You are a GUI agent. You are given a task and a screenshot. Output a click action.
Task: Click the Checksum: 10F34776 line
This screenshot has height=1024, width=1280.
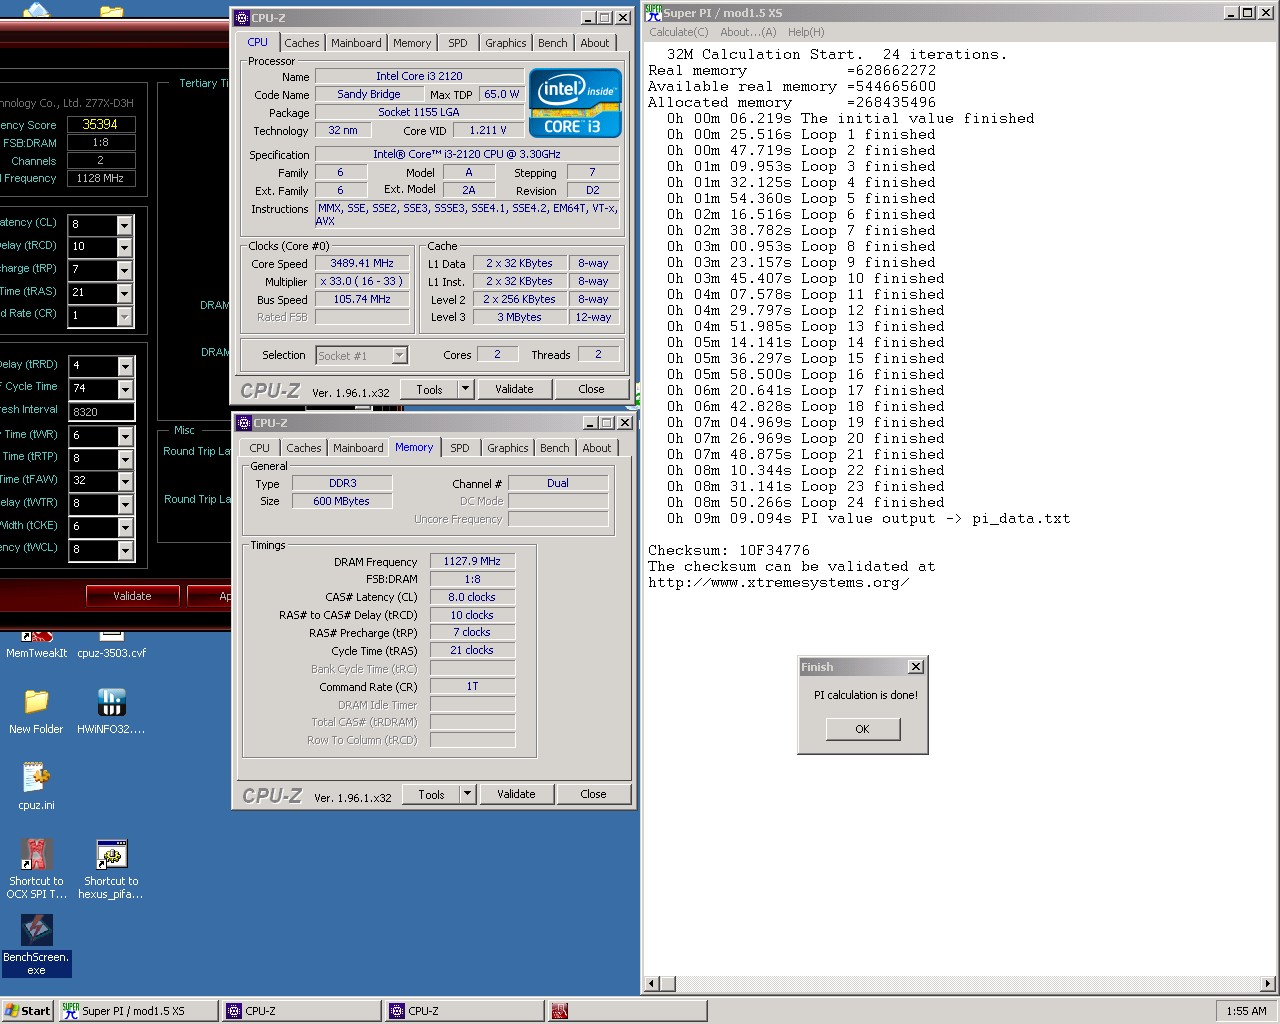[x=729, y=550]
